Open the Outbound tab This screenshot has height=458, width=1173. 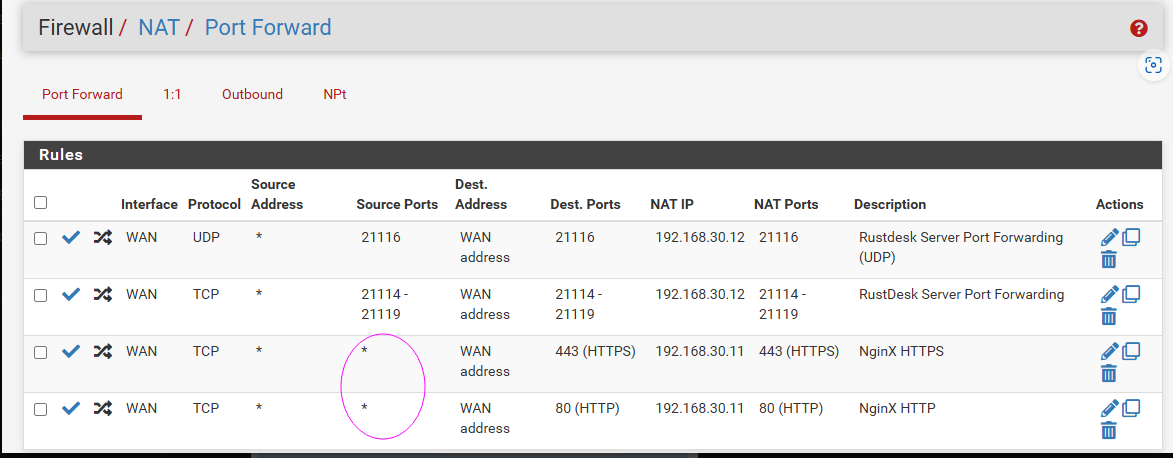[252, 94]
